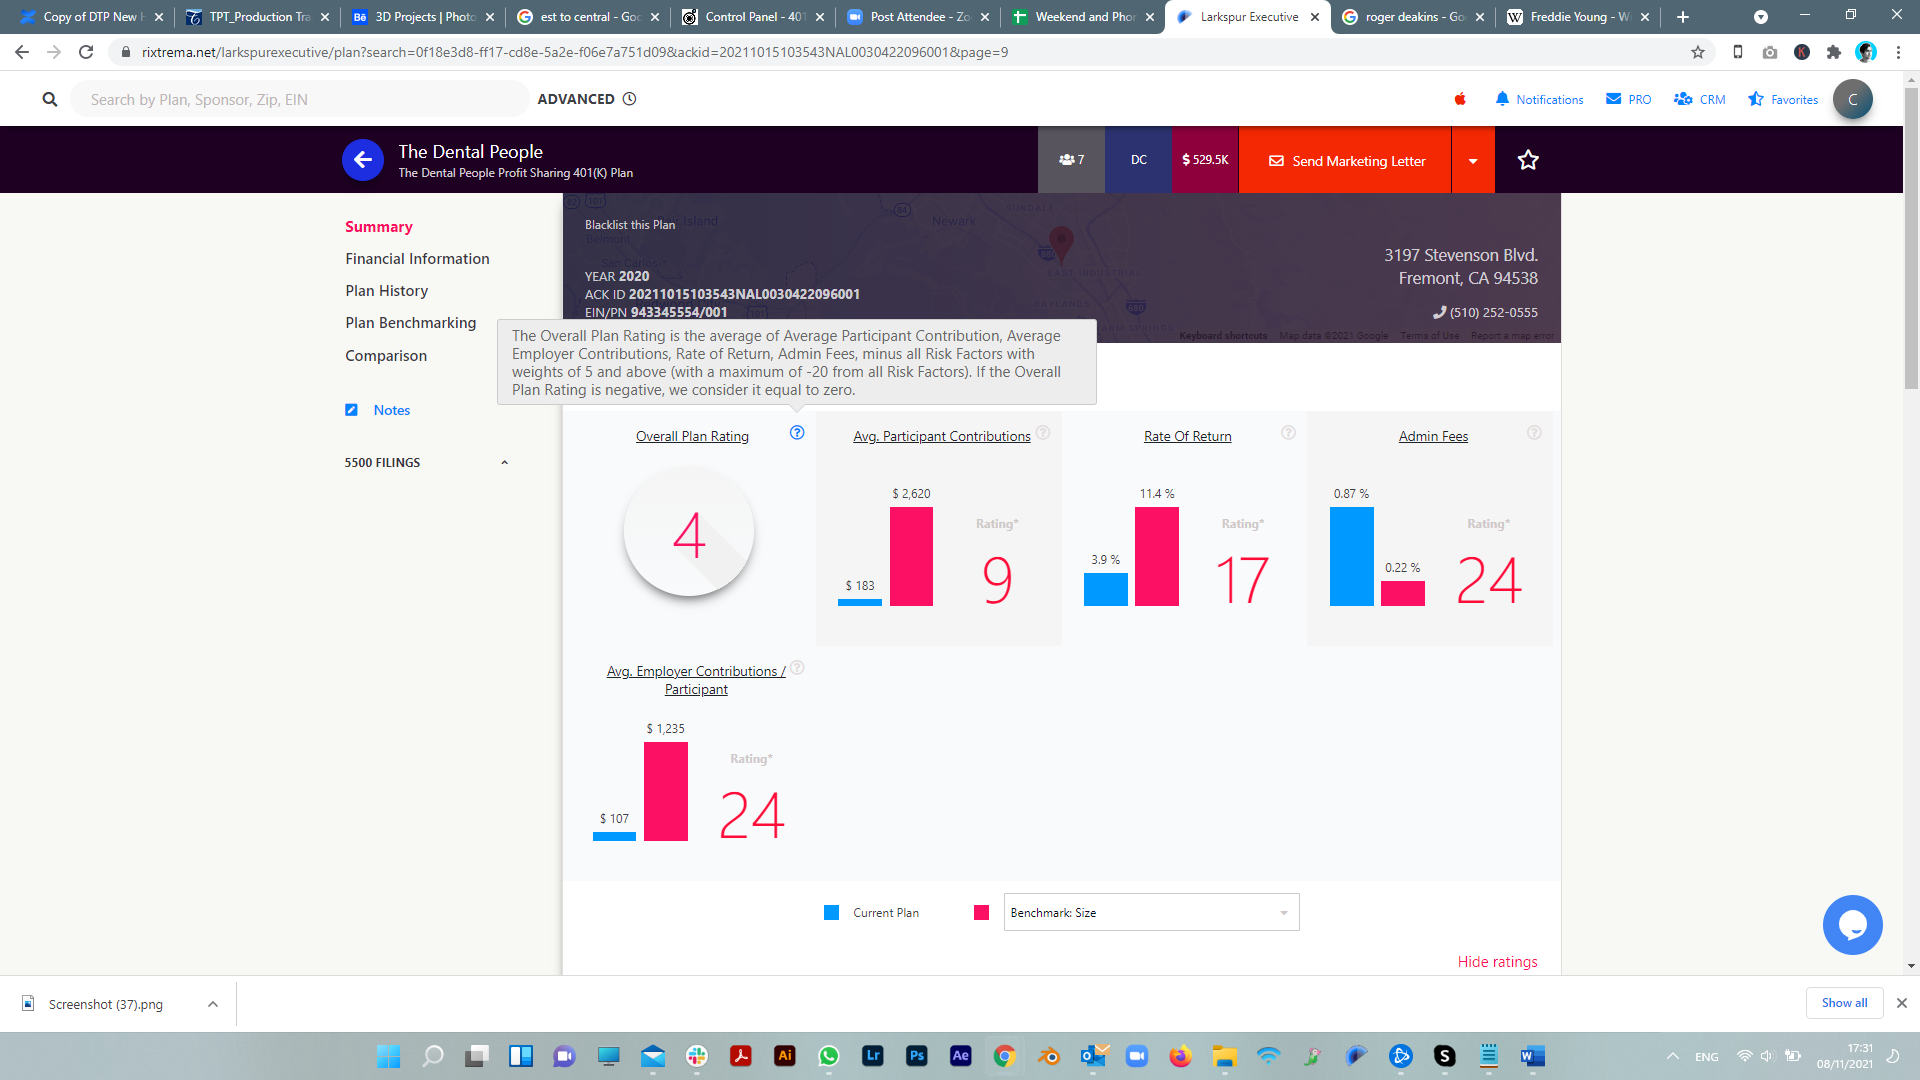Click the favorite star icon in plan header

click(x=1528, y=160)
